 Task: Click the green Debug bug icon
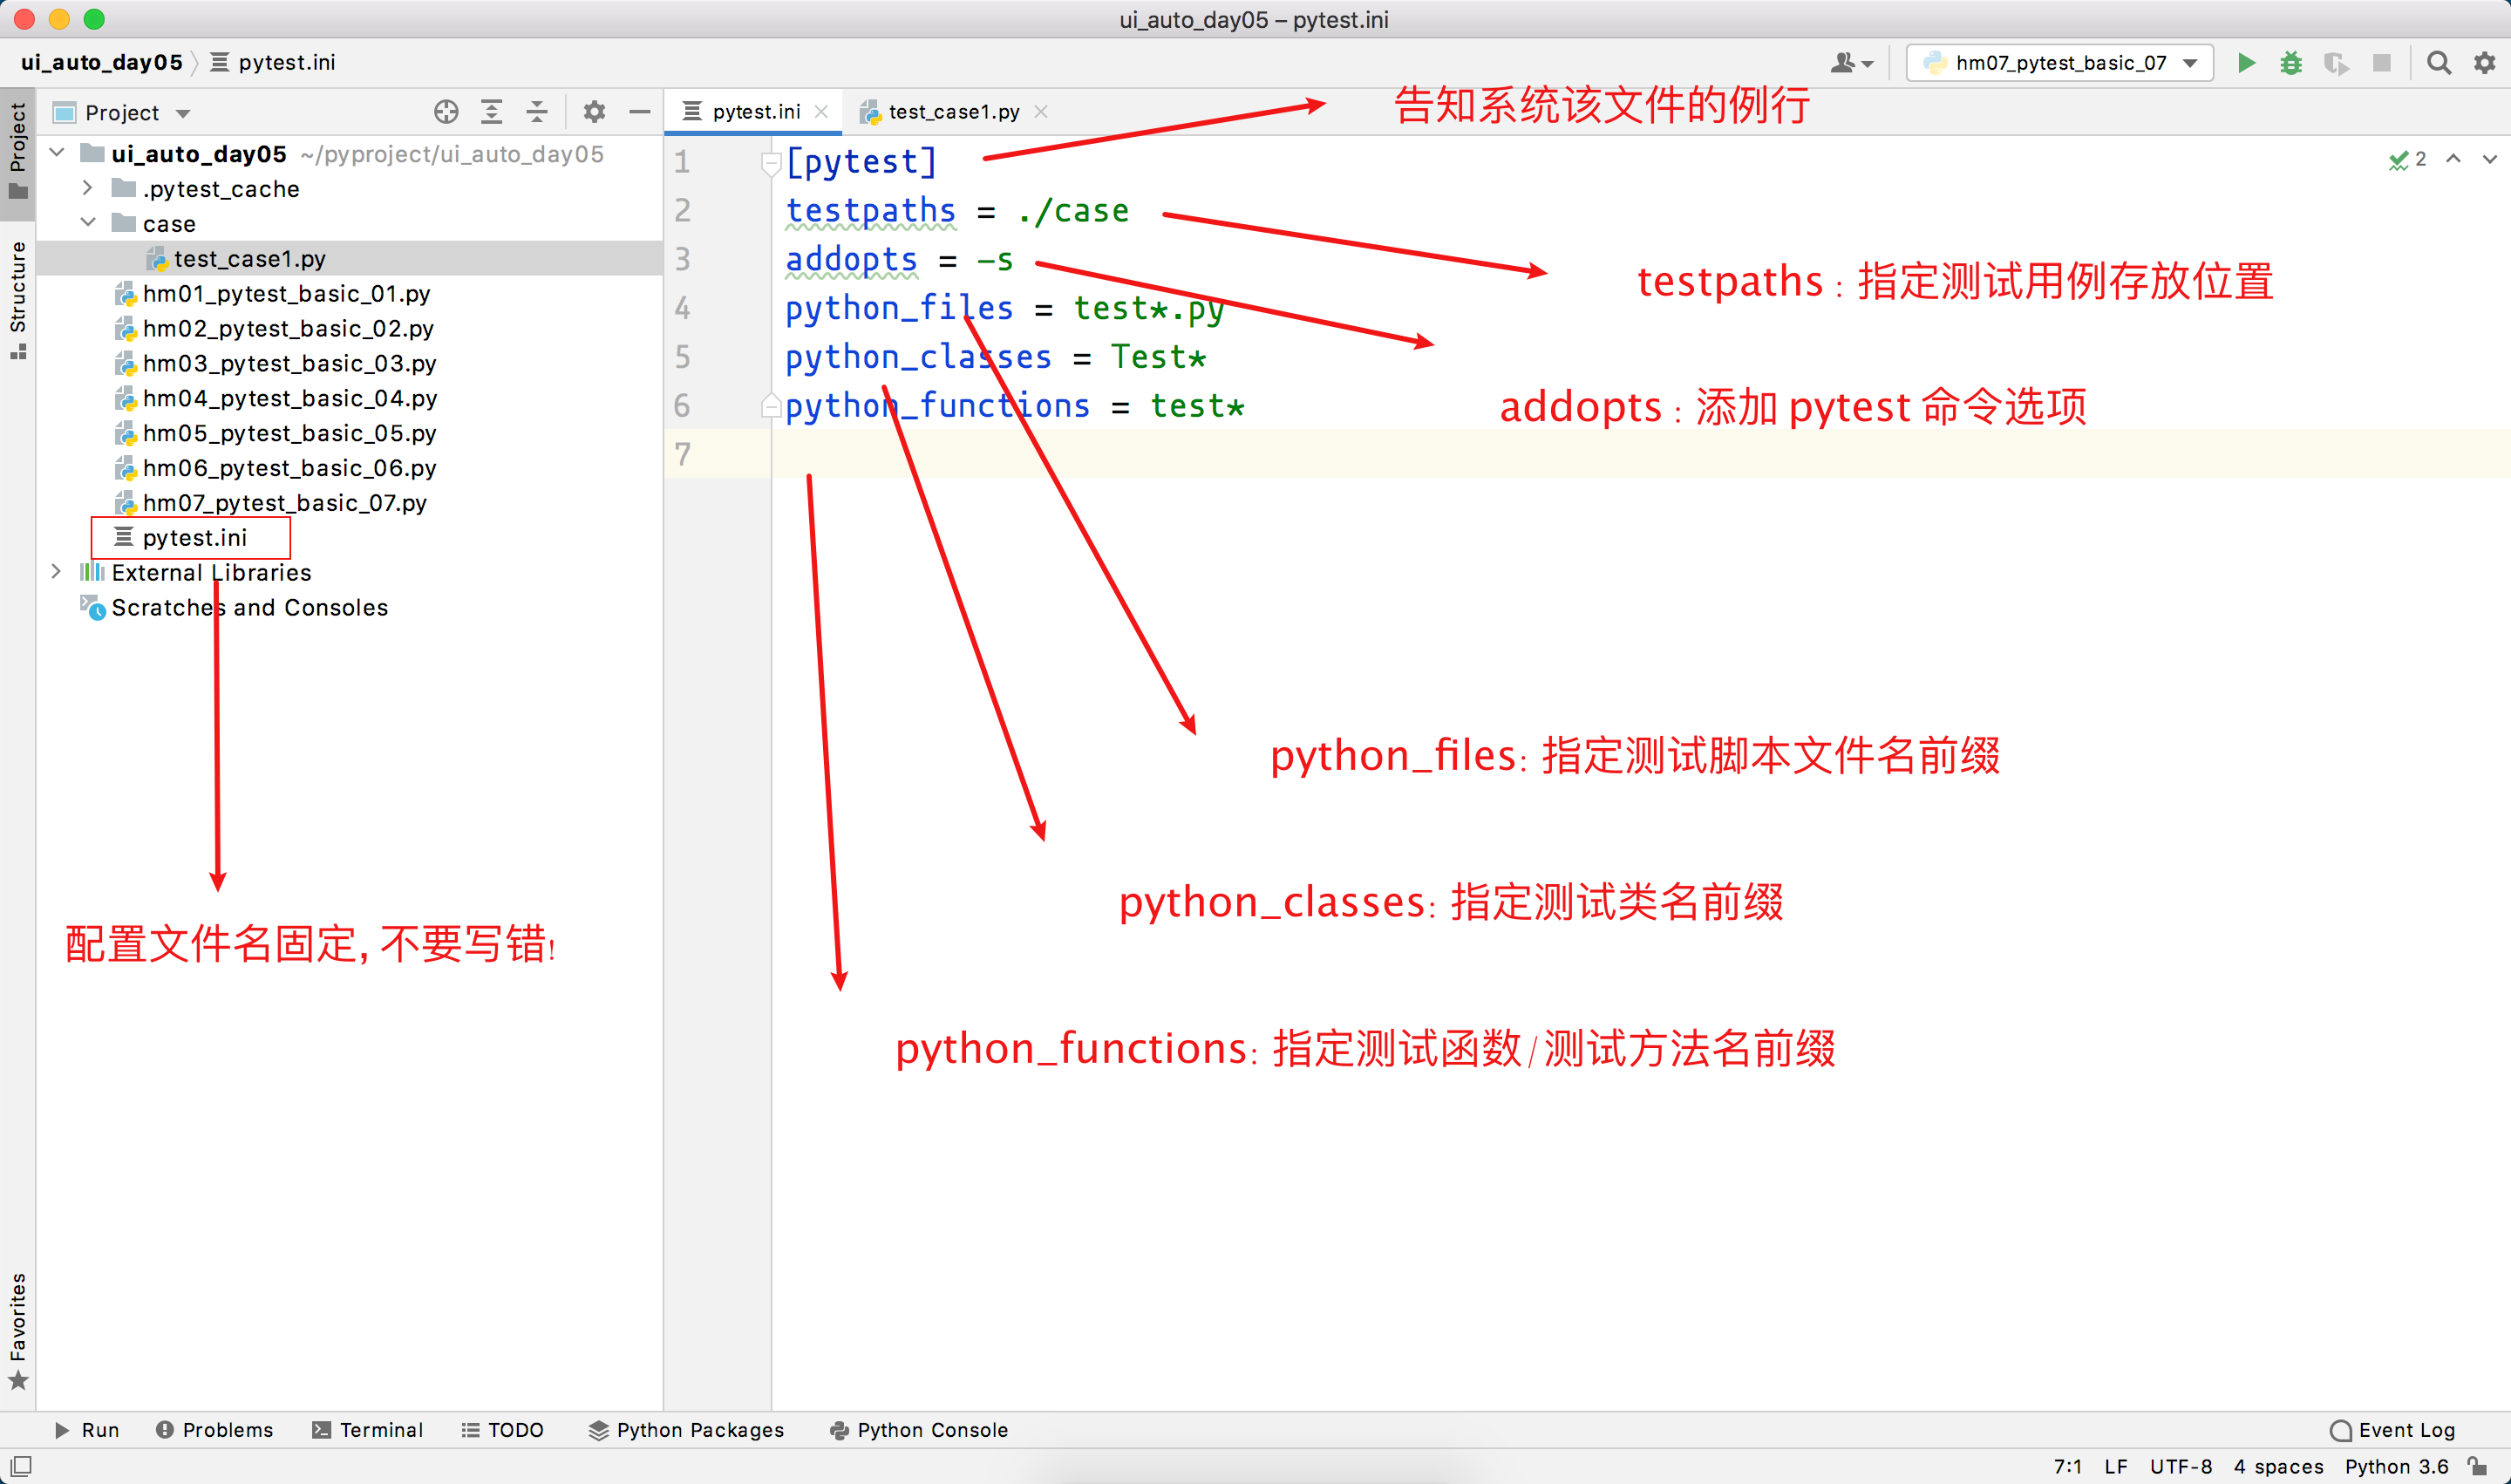pos(2291,63)
